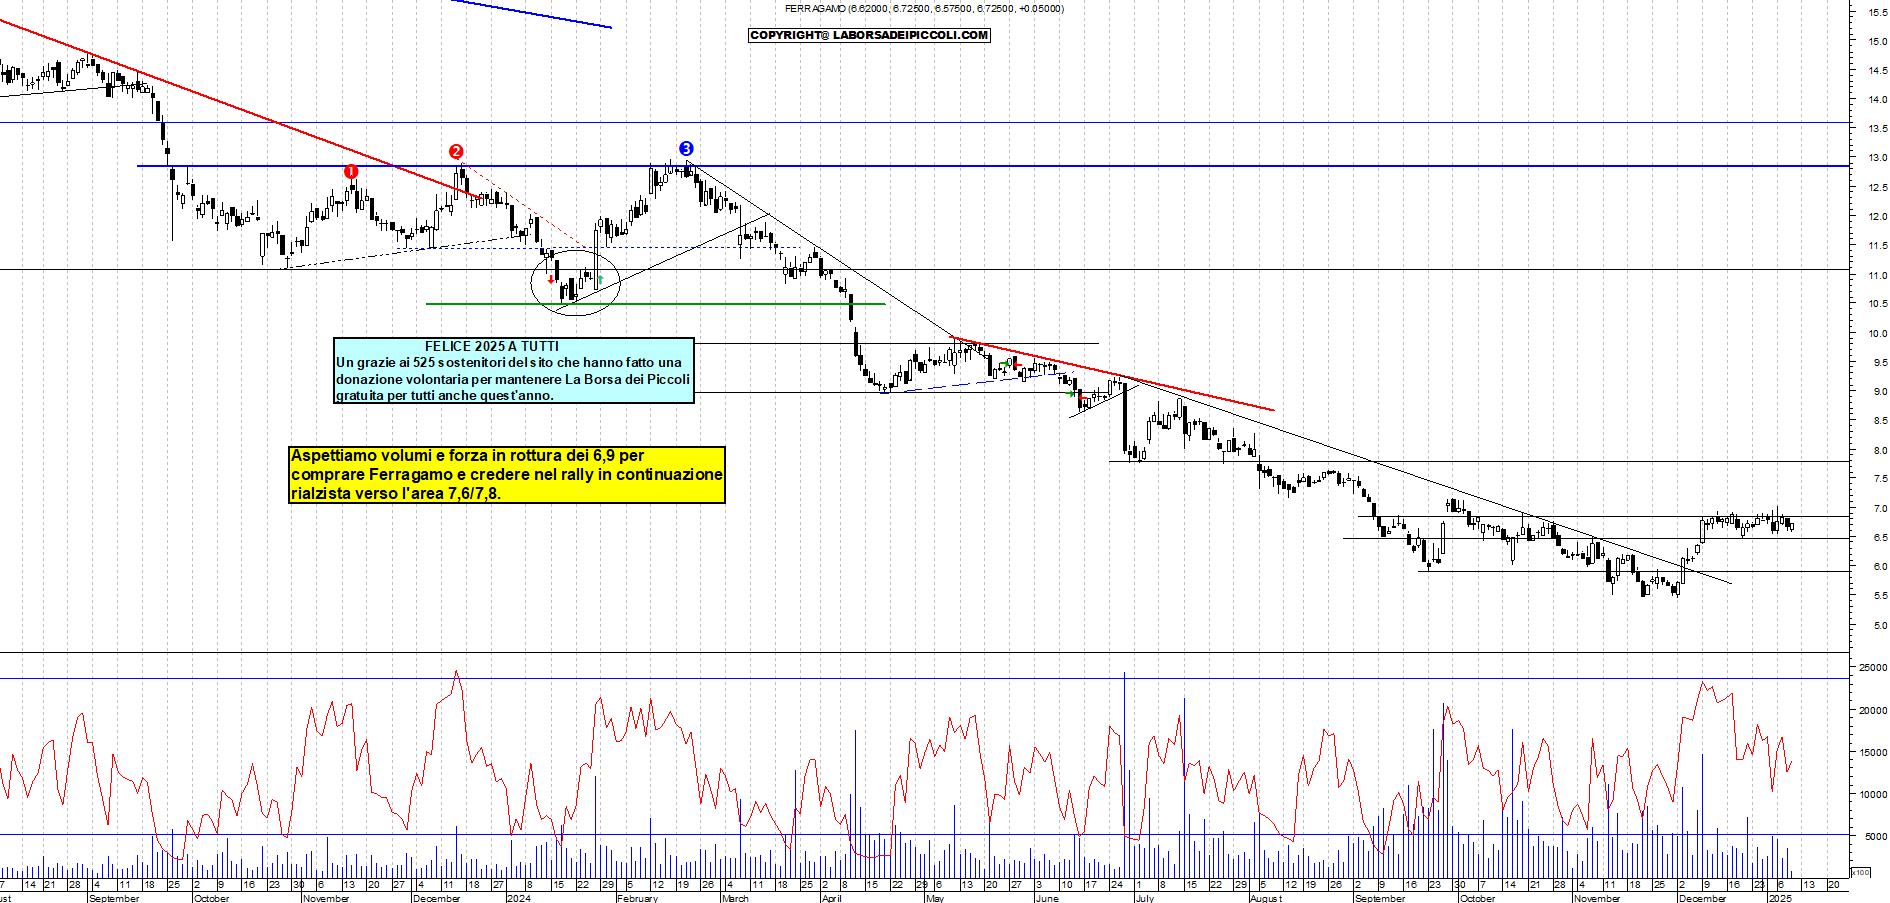Screen dimensions: 1890x903
Task: Click the 25000 volume axis label
Action: (x=1872, y=668)
